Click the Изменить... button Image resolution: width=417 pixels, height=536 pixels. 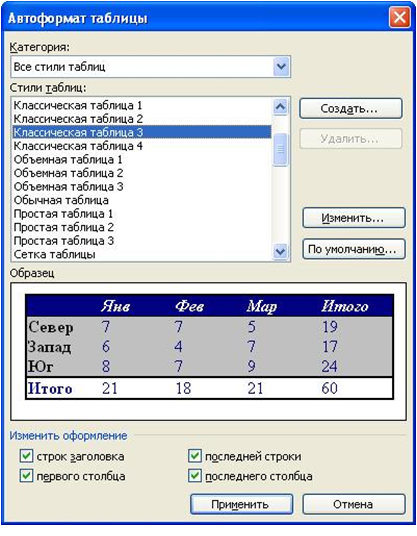pyautogui.click(x=354, y=218)
